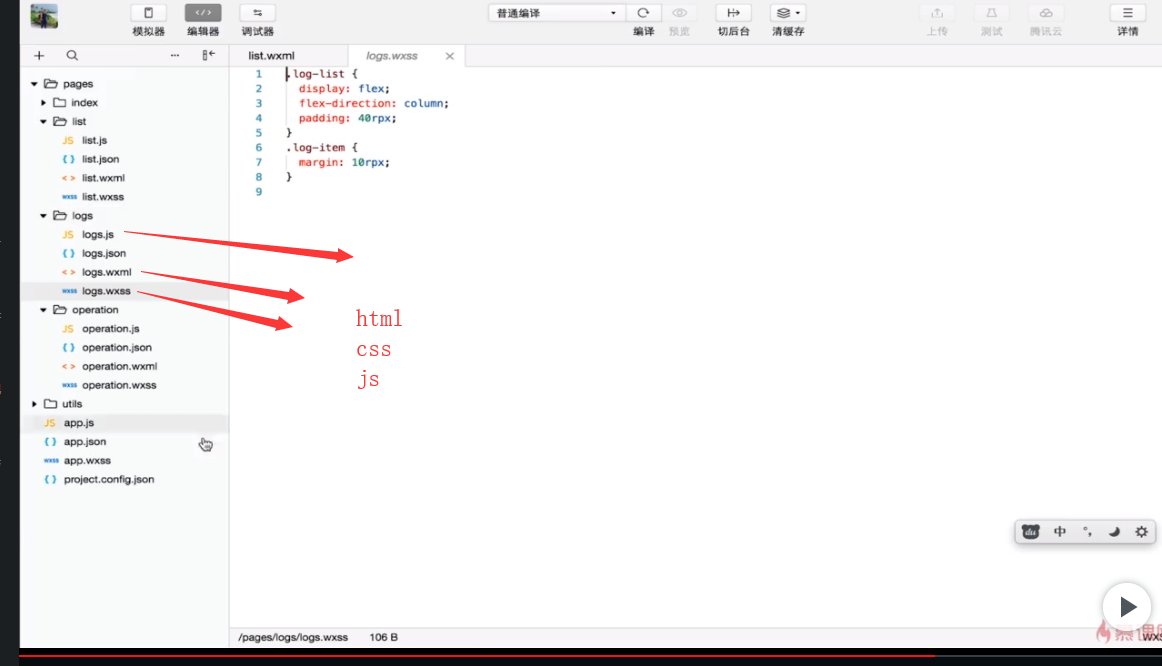The width and height of the screenshot is (1162, 666).
Task: Click the Tencent Cloud (腾讯云) icon
Action: point(1046,13)
